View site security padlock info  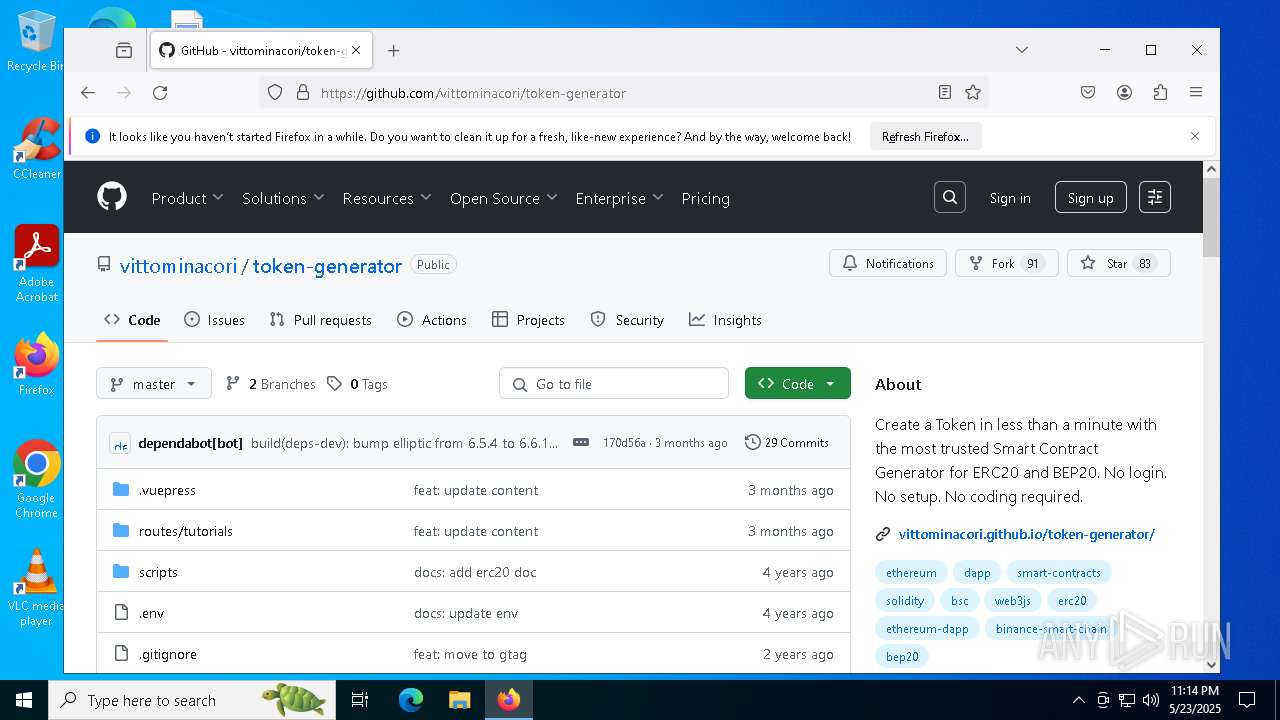click(303, 93)
